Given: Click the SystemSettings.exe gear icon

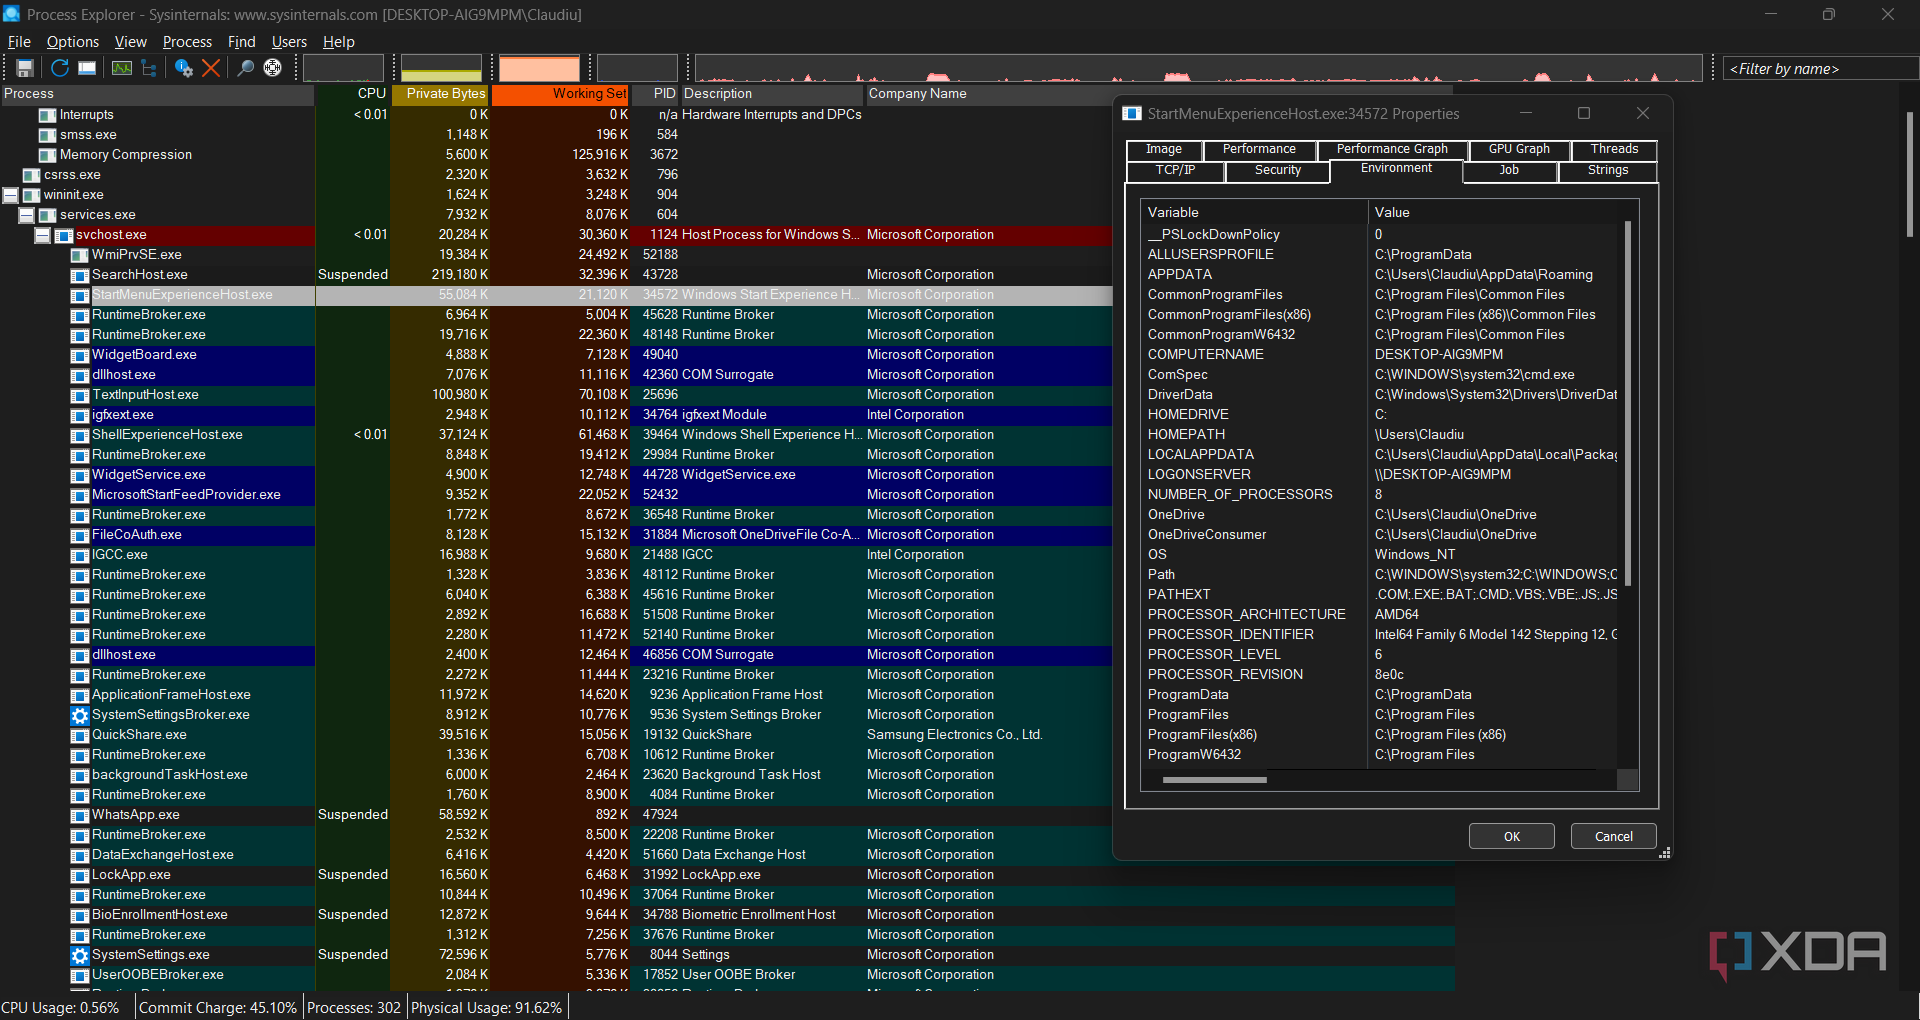Looking at the screenshot, I should click(80, 955).
